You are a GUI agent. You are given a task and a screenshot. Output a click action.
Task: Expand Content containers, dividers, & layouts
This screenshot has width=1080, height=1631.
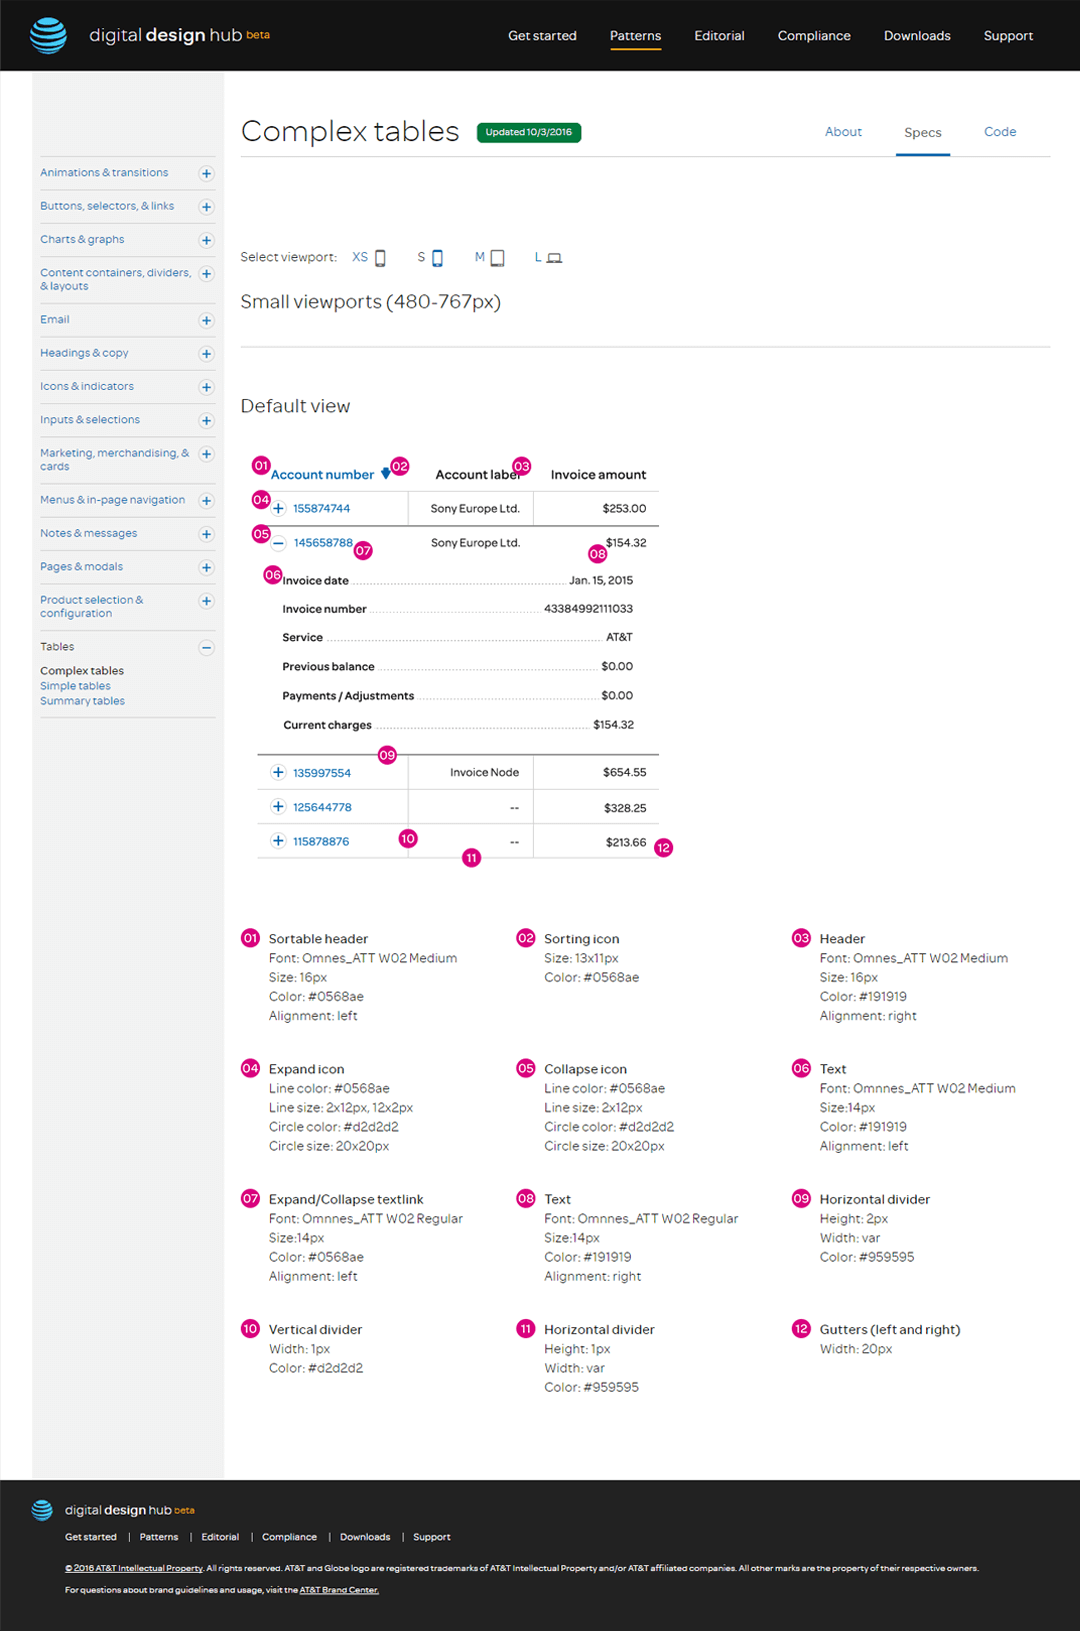tap(206, 274)
